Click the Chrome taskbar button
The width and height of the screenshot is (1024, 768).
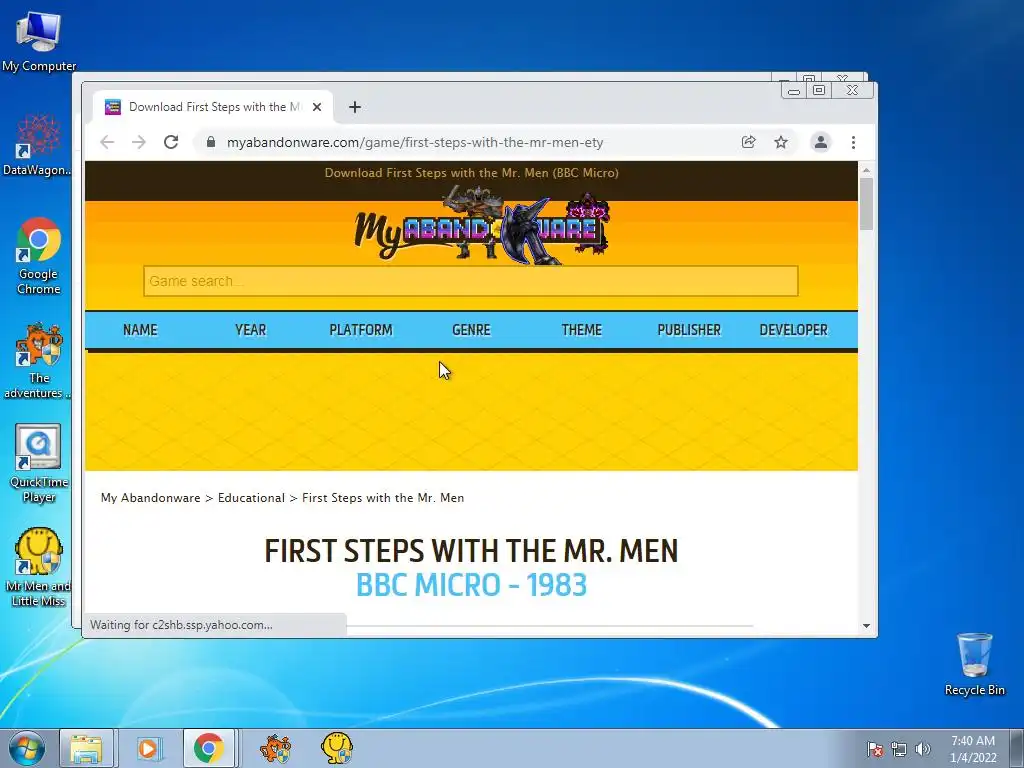[x=209, y=748]
